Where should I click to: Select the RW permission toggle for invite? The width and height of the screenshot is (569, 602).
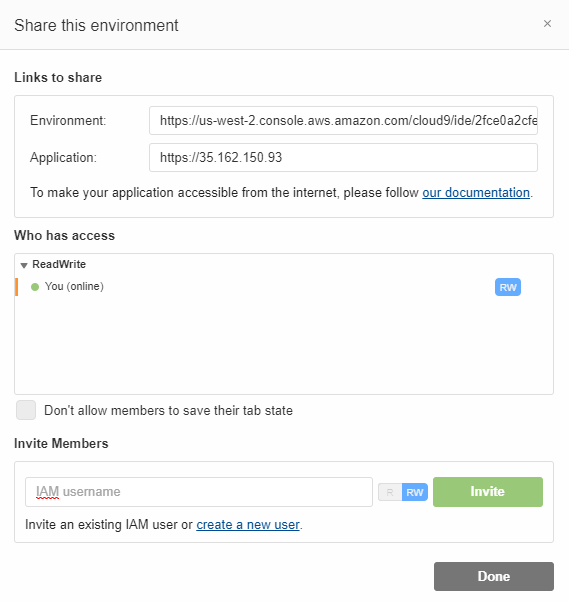coord(415,492)
